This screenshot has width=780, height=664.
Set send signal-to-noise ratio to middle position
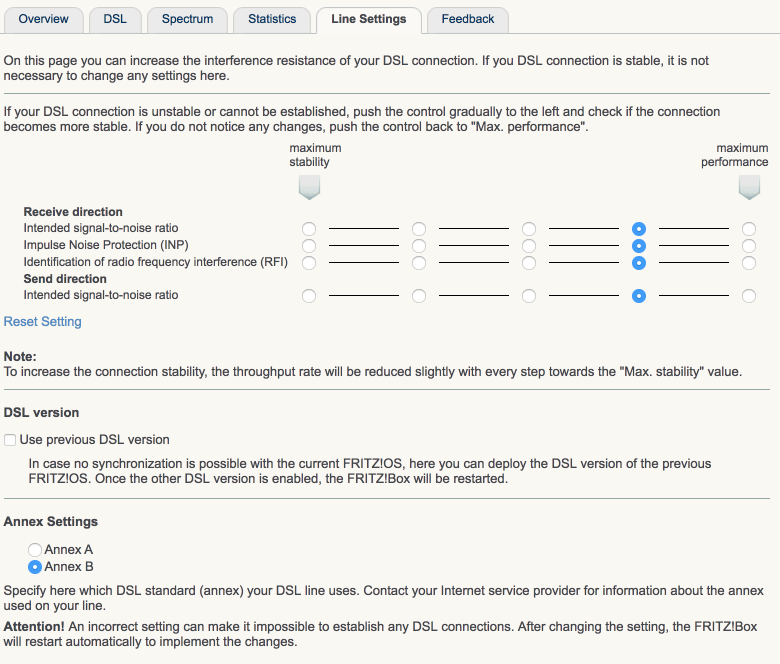coord(529,296)
